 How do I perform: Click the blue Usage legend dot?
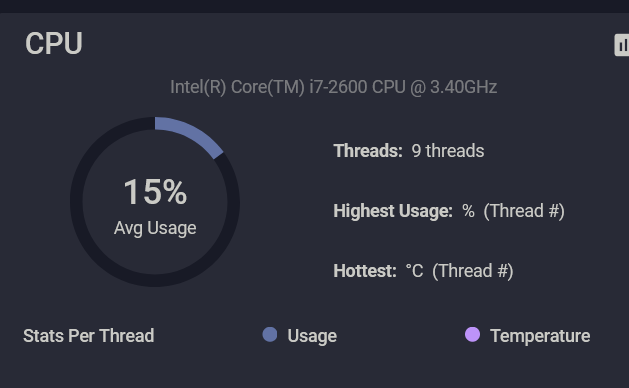[x=270, y=335]
